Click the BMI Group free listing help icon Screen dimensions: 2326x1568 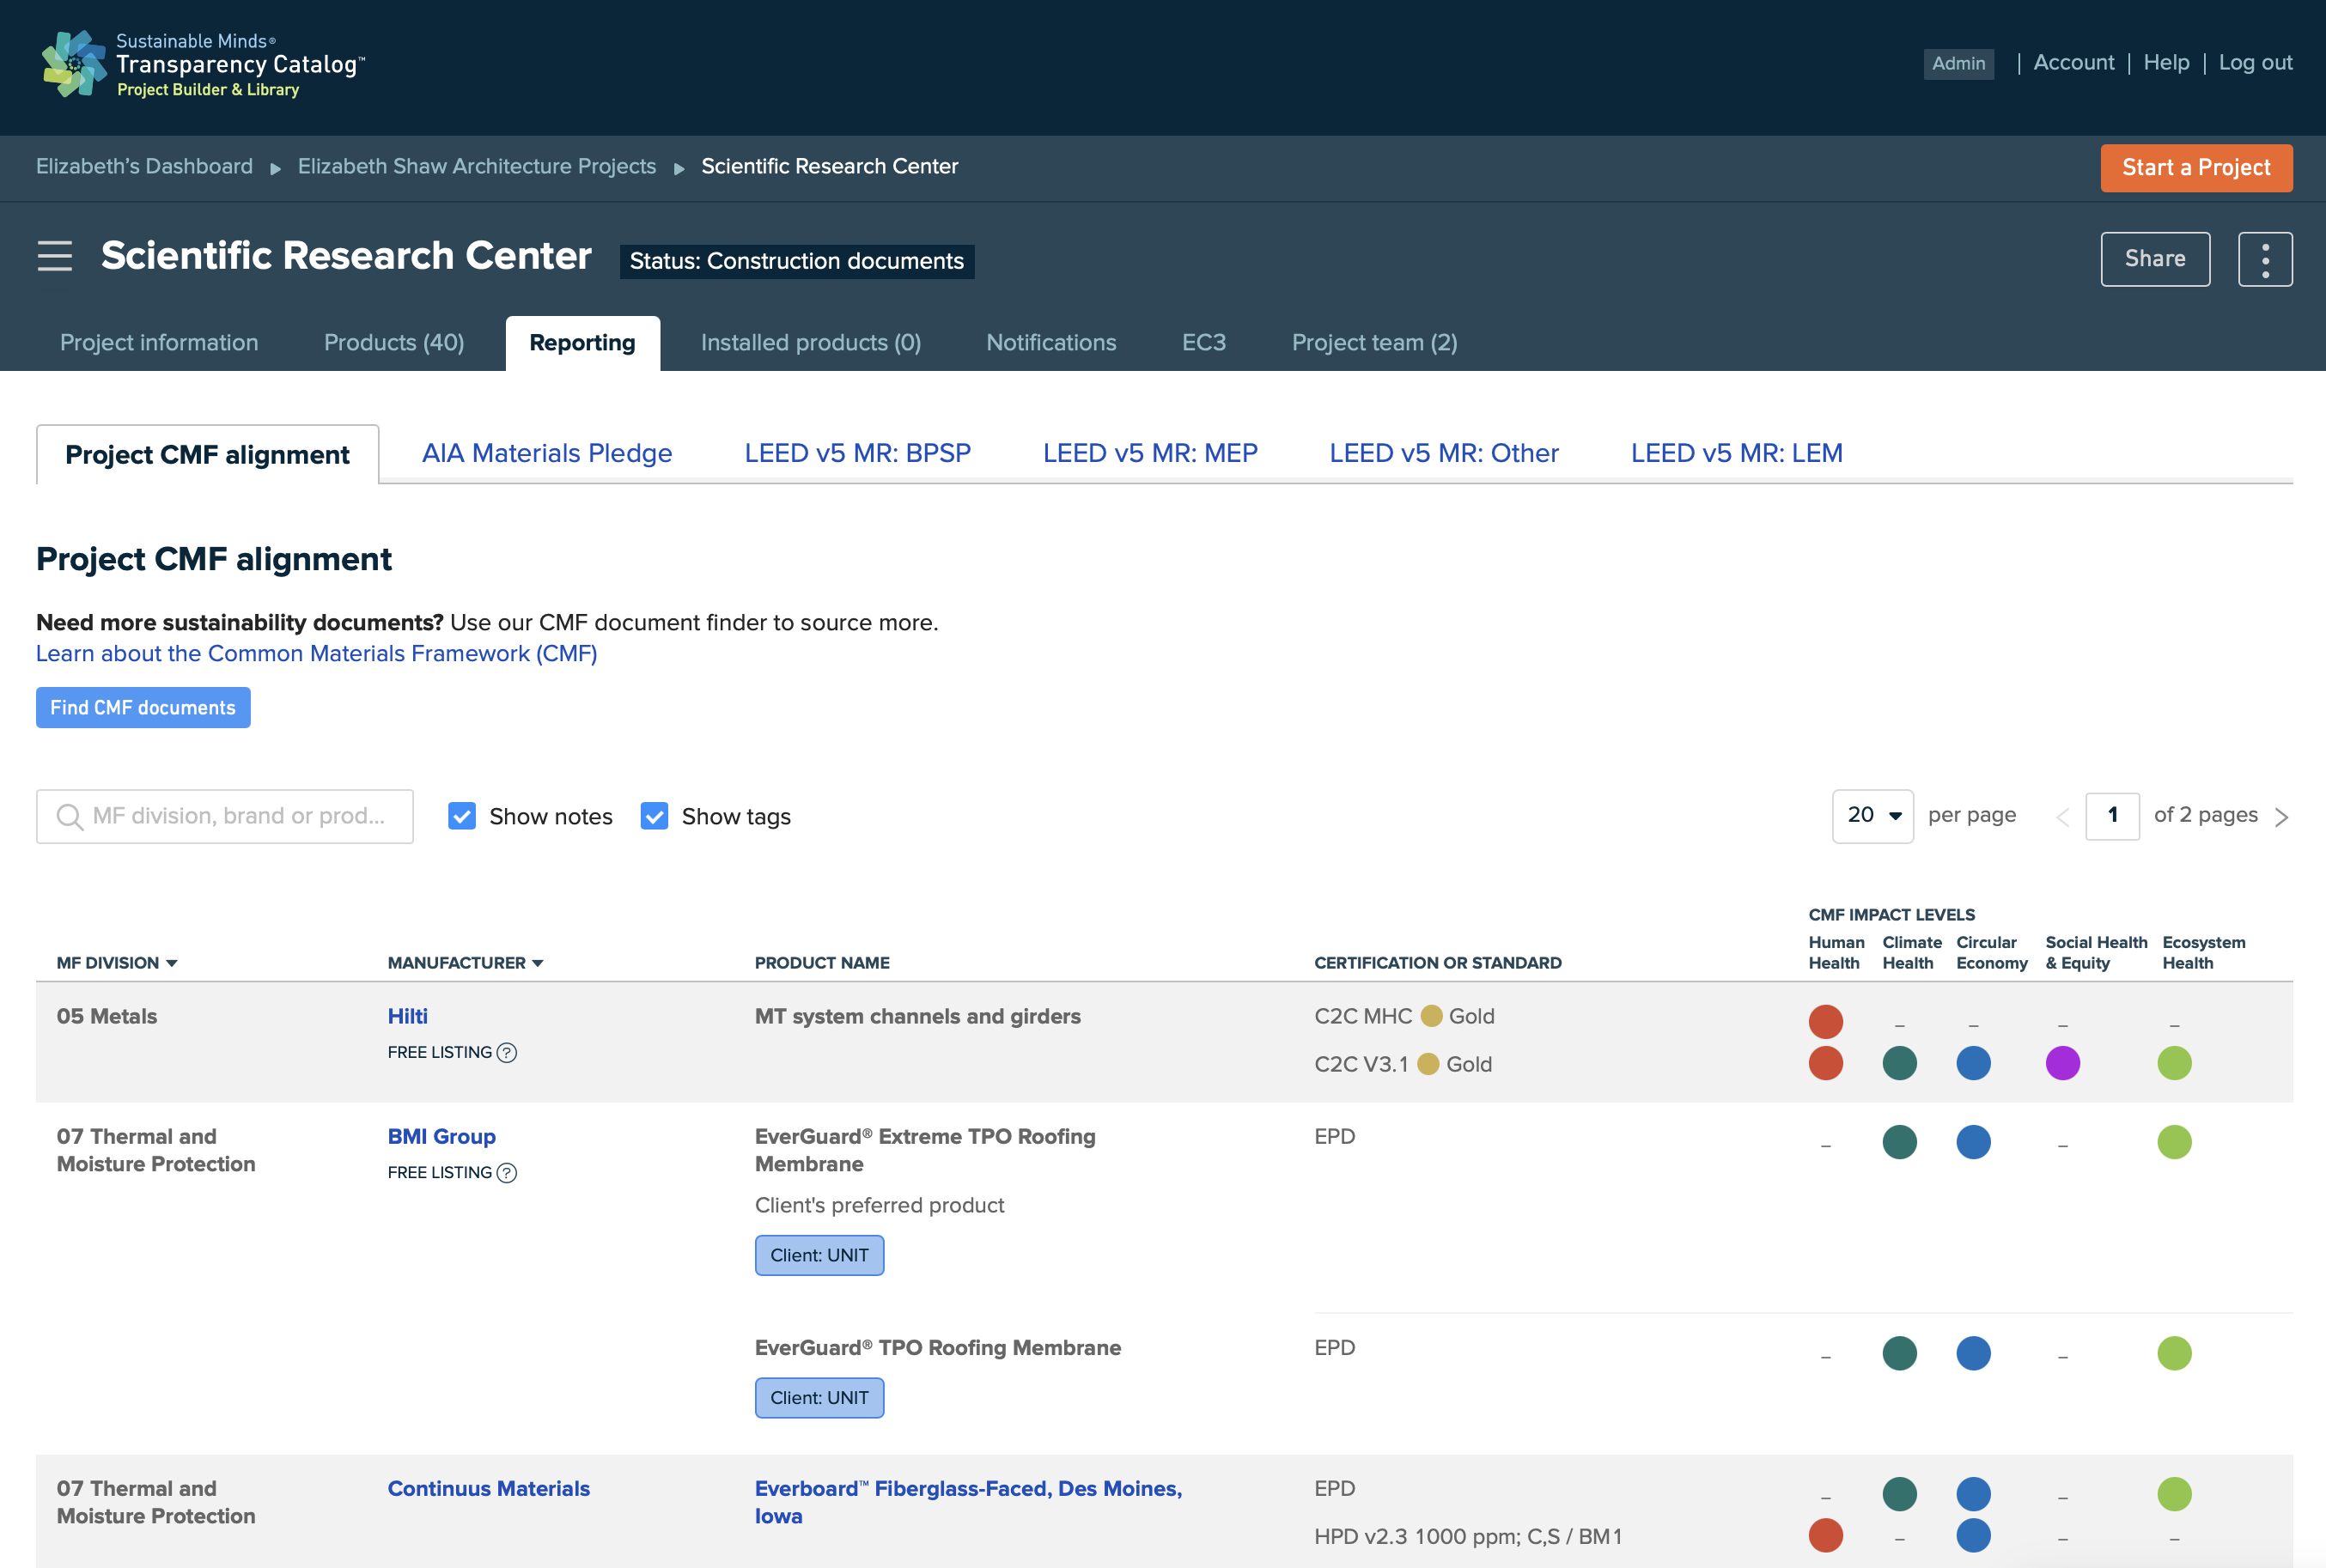click(507, 1173)
